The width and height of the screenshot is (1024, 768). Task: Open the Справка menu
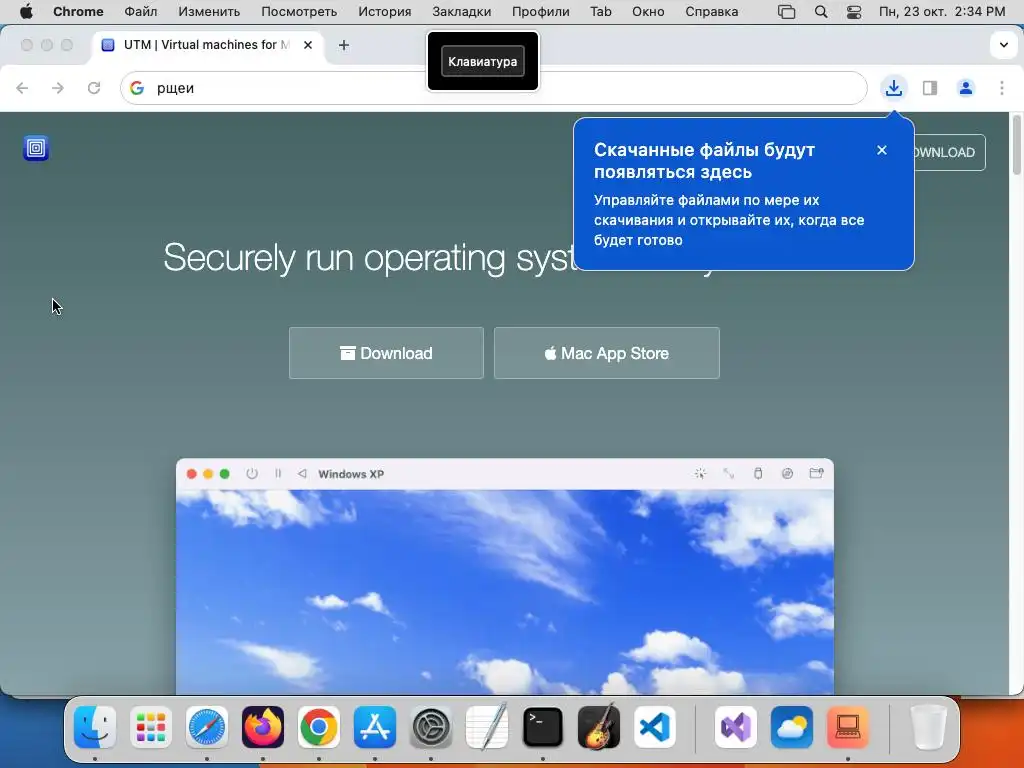point(712,12)
